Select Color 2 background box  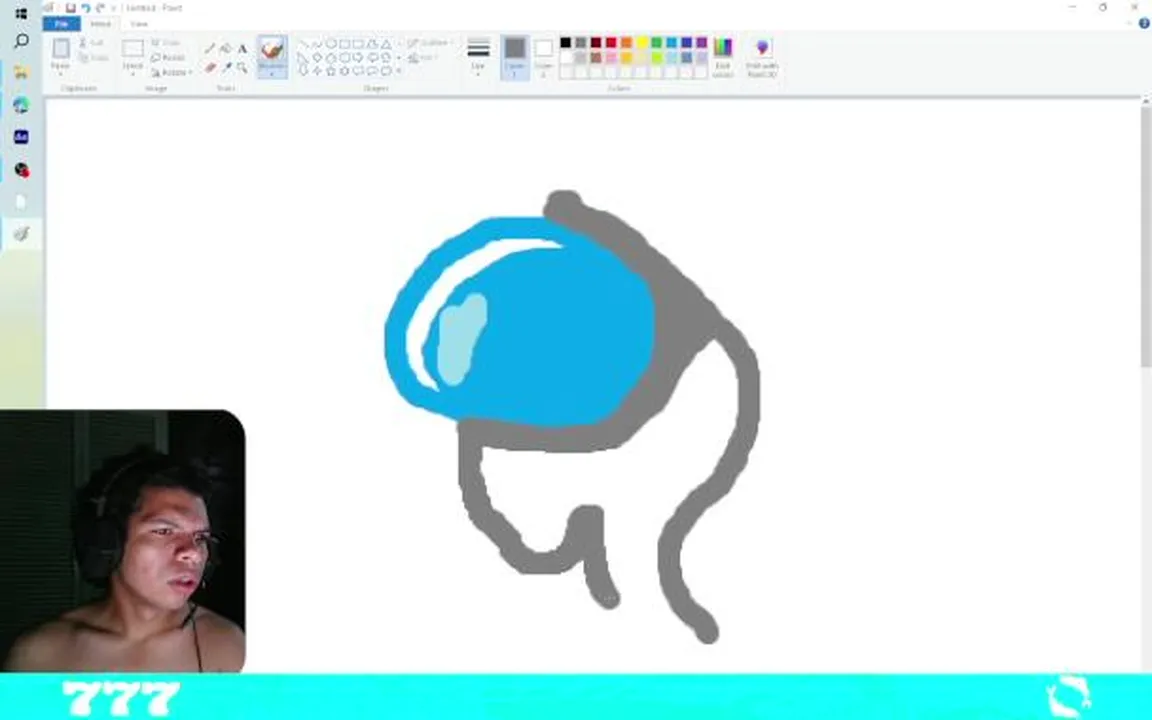[543, 57]
